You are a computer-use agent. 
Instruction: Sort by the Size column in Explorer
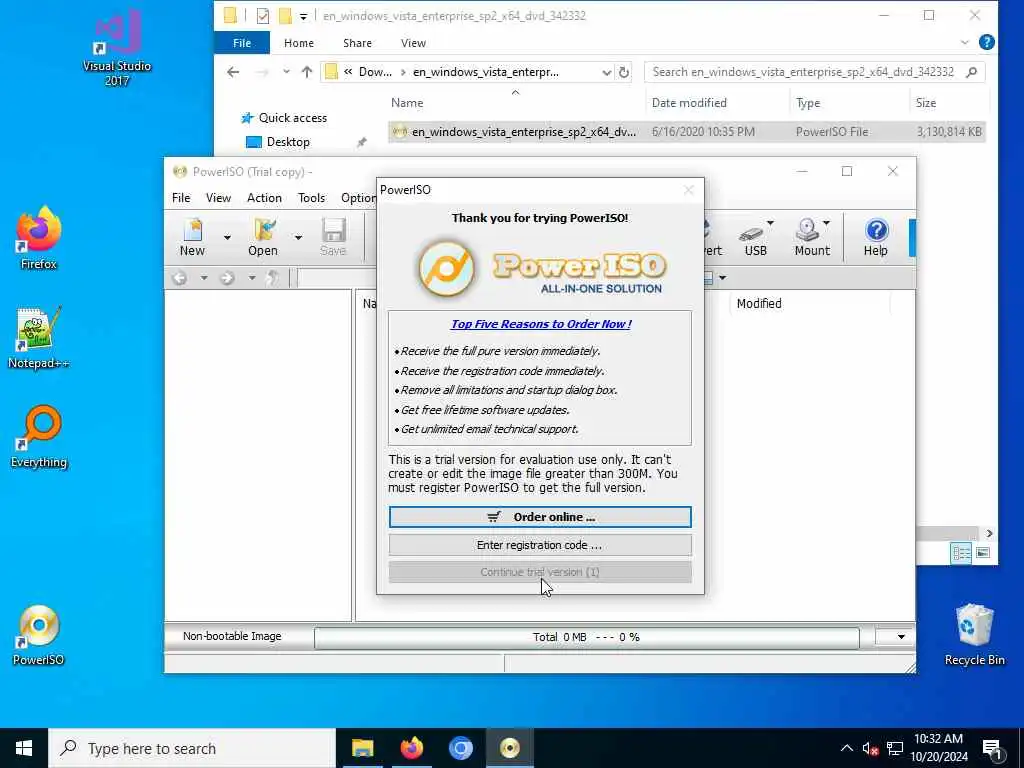click(925, 103)
